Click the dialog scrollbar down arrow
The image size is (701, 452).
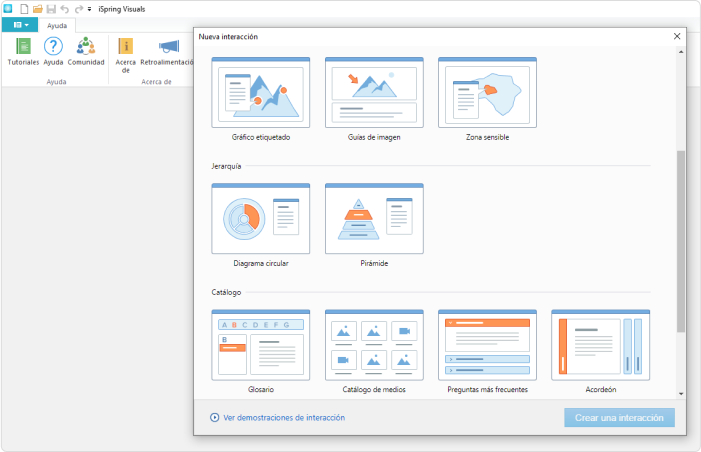click(x=681, y=394)
